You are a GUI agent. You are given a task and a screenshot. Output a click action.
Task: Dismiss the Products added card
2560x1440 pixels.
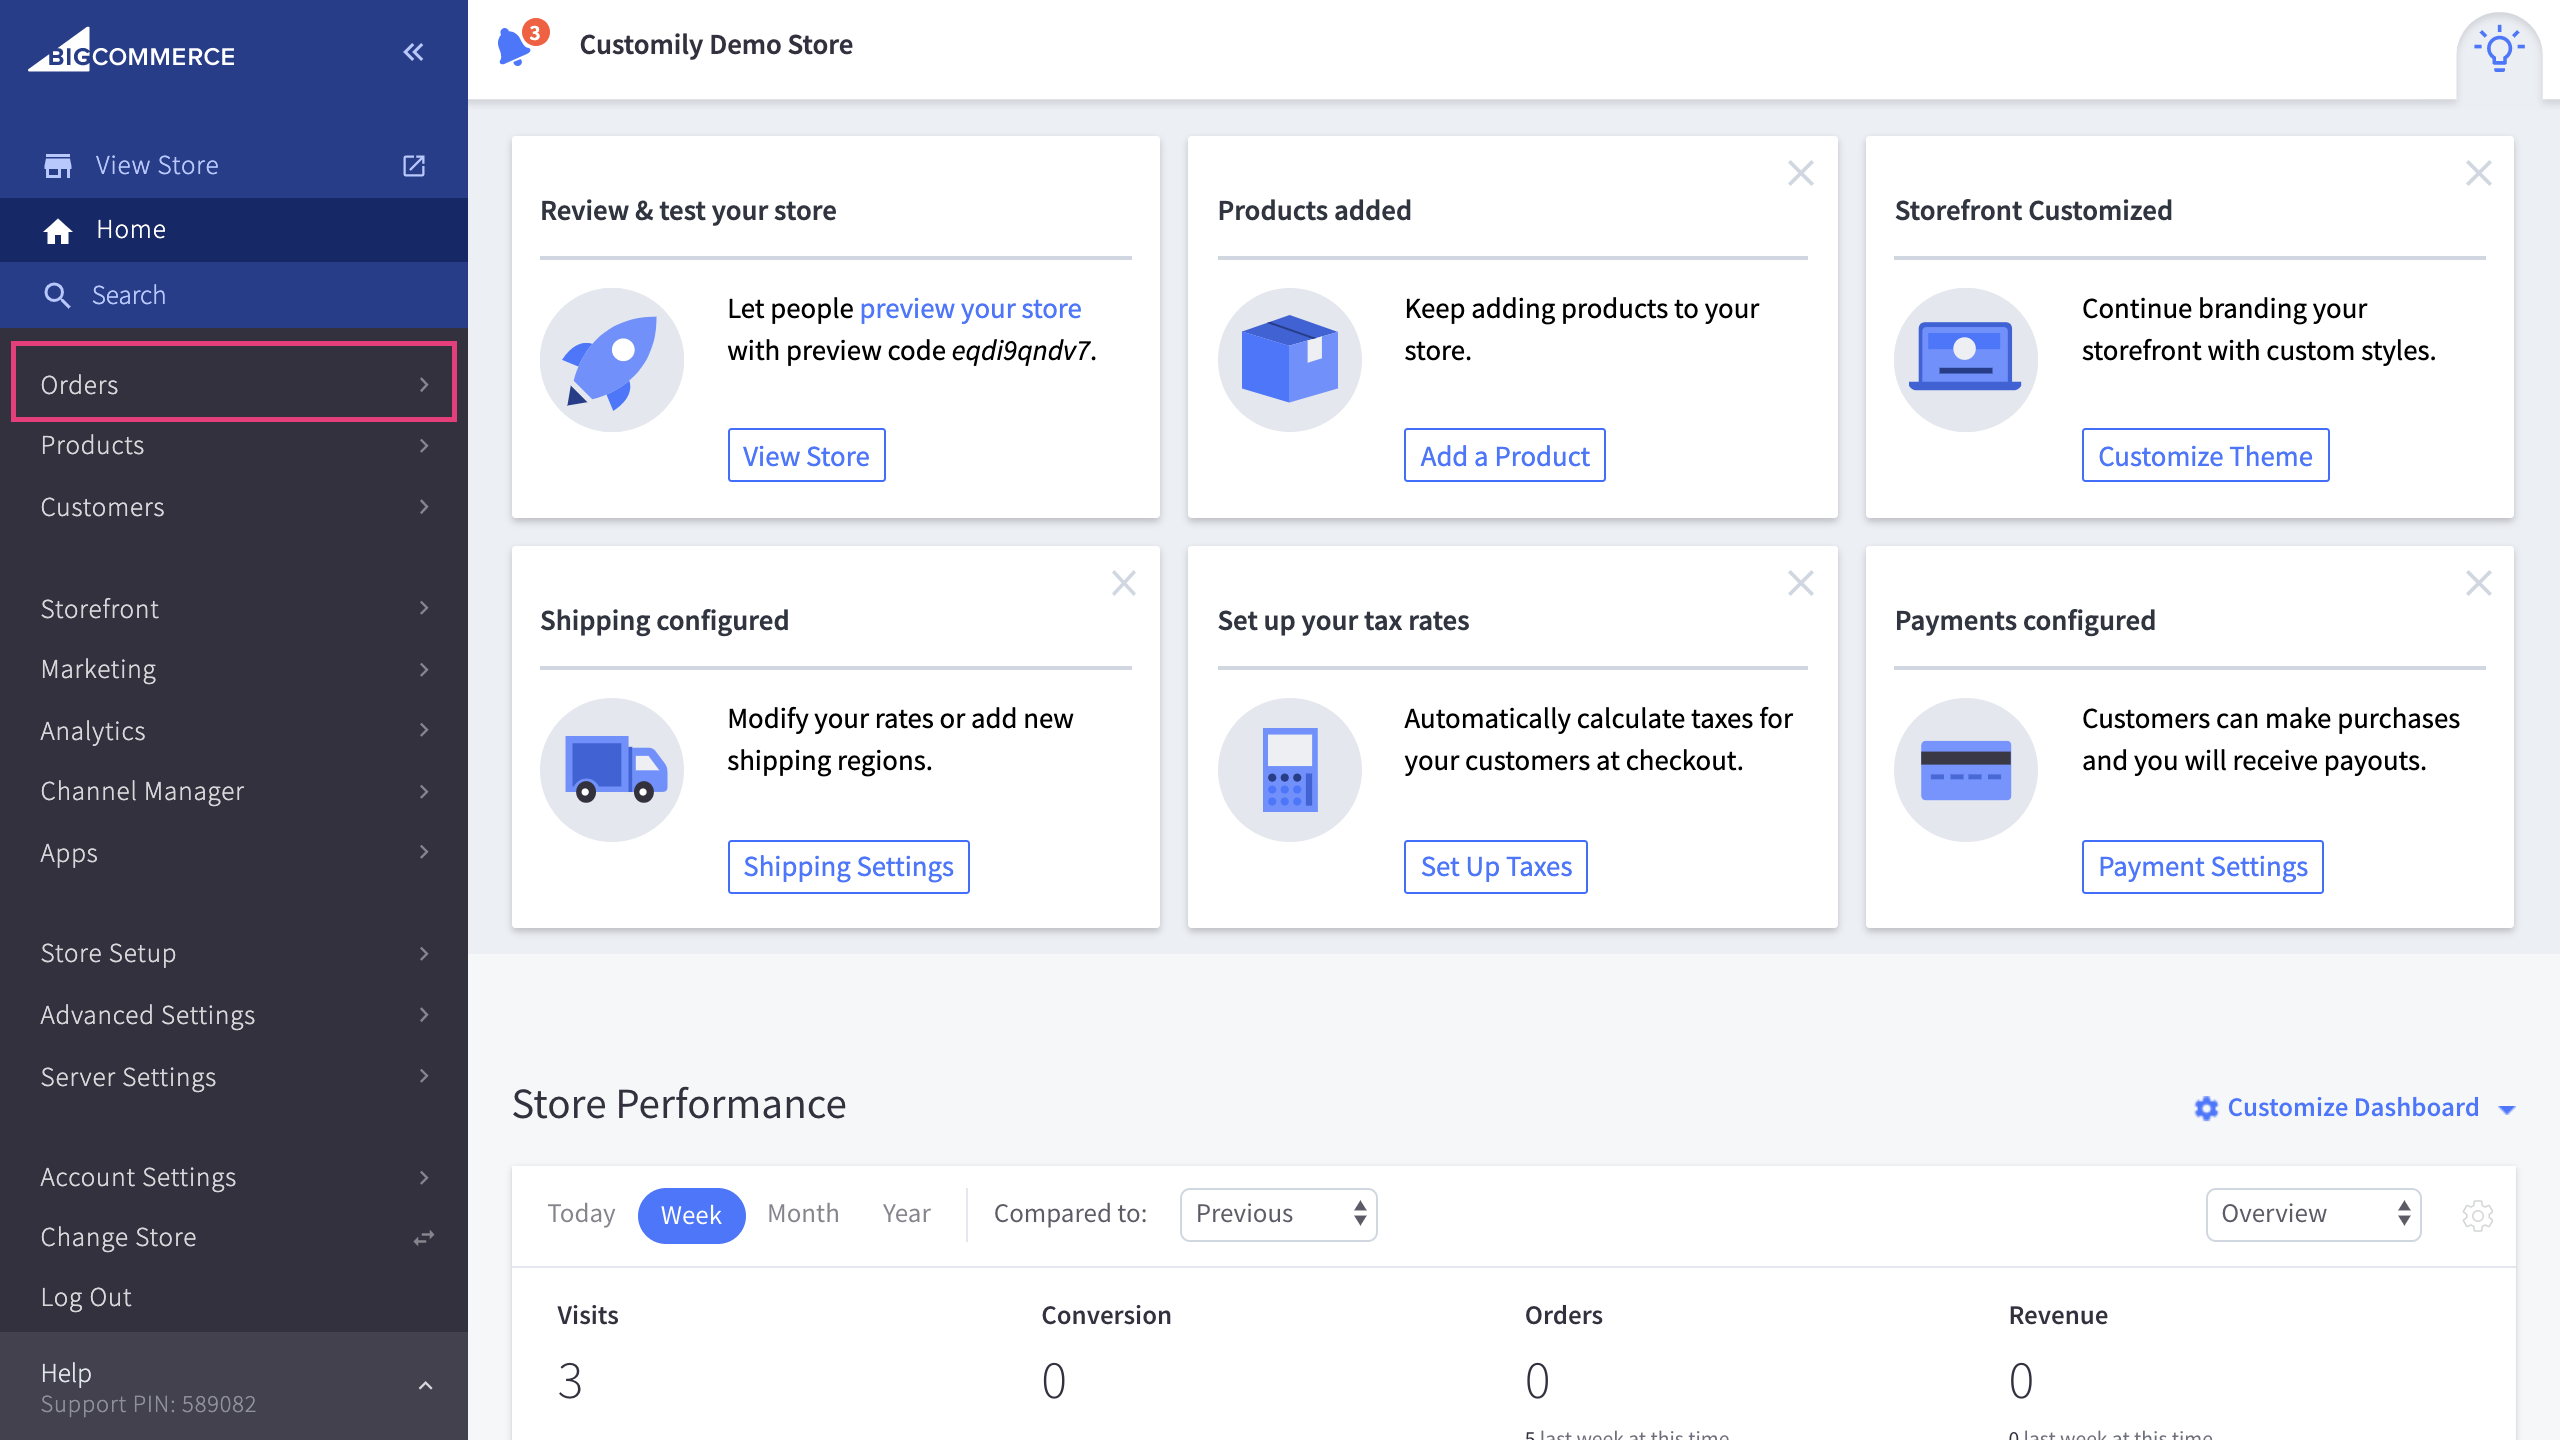coord(1800,173)
